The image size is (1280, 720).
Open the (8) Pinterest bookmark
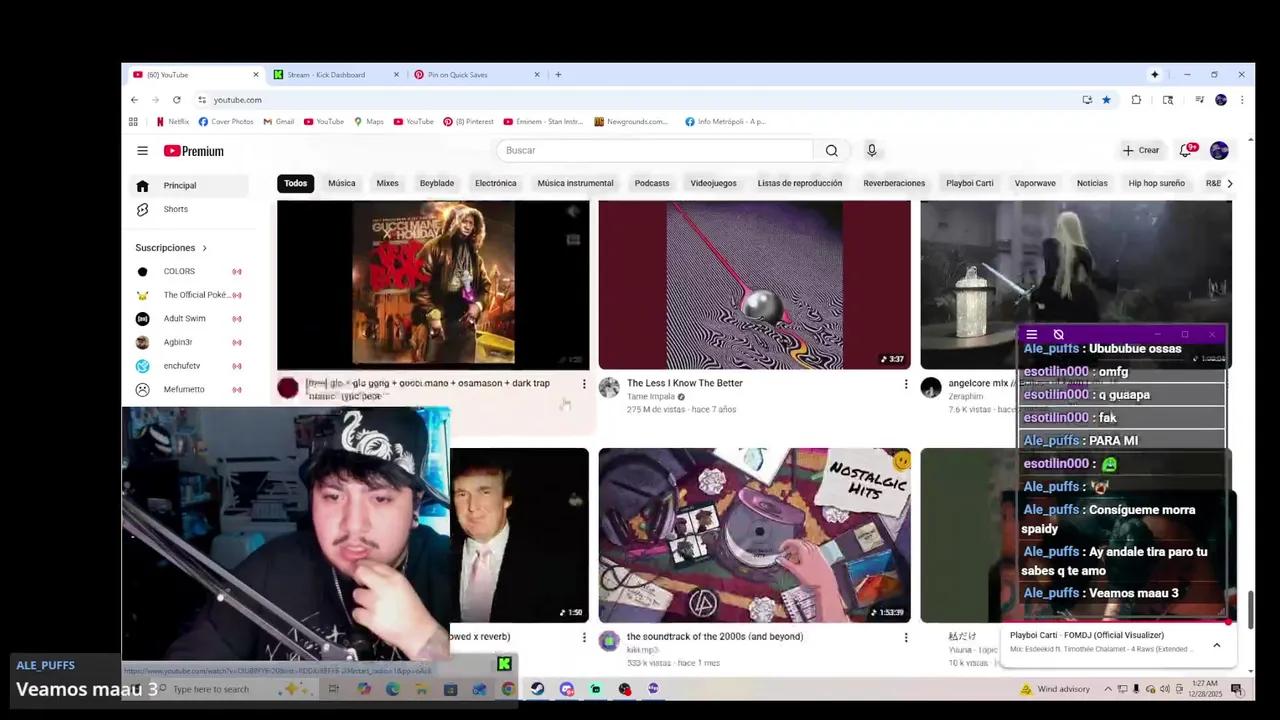point(469,122)
